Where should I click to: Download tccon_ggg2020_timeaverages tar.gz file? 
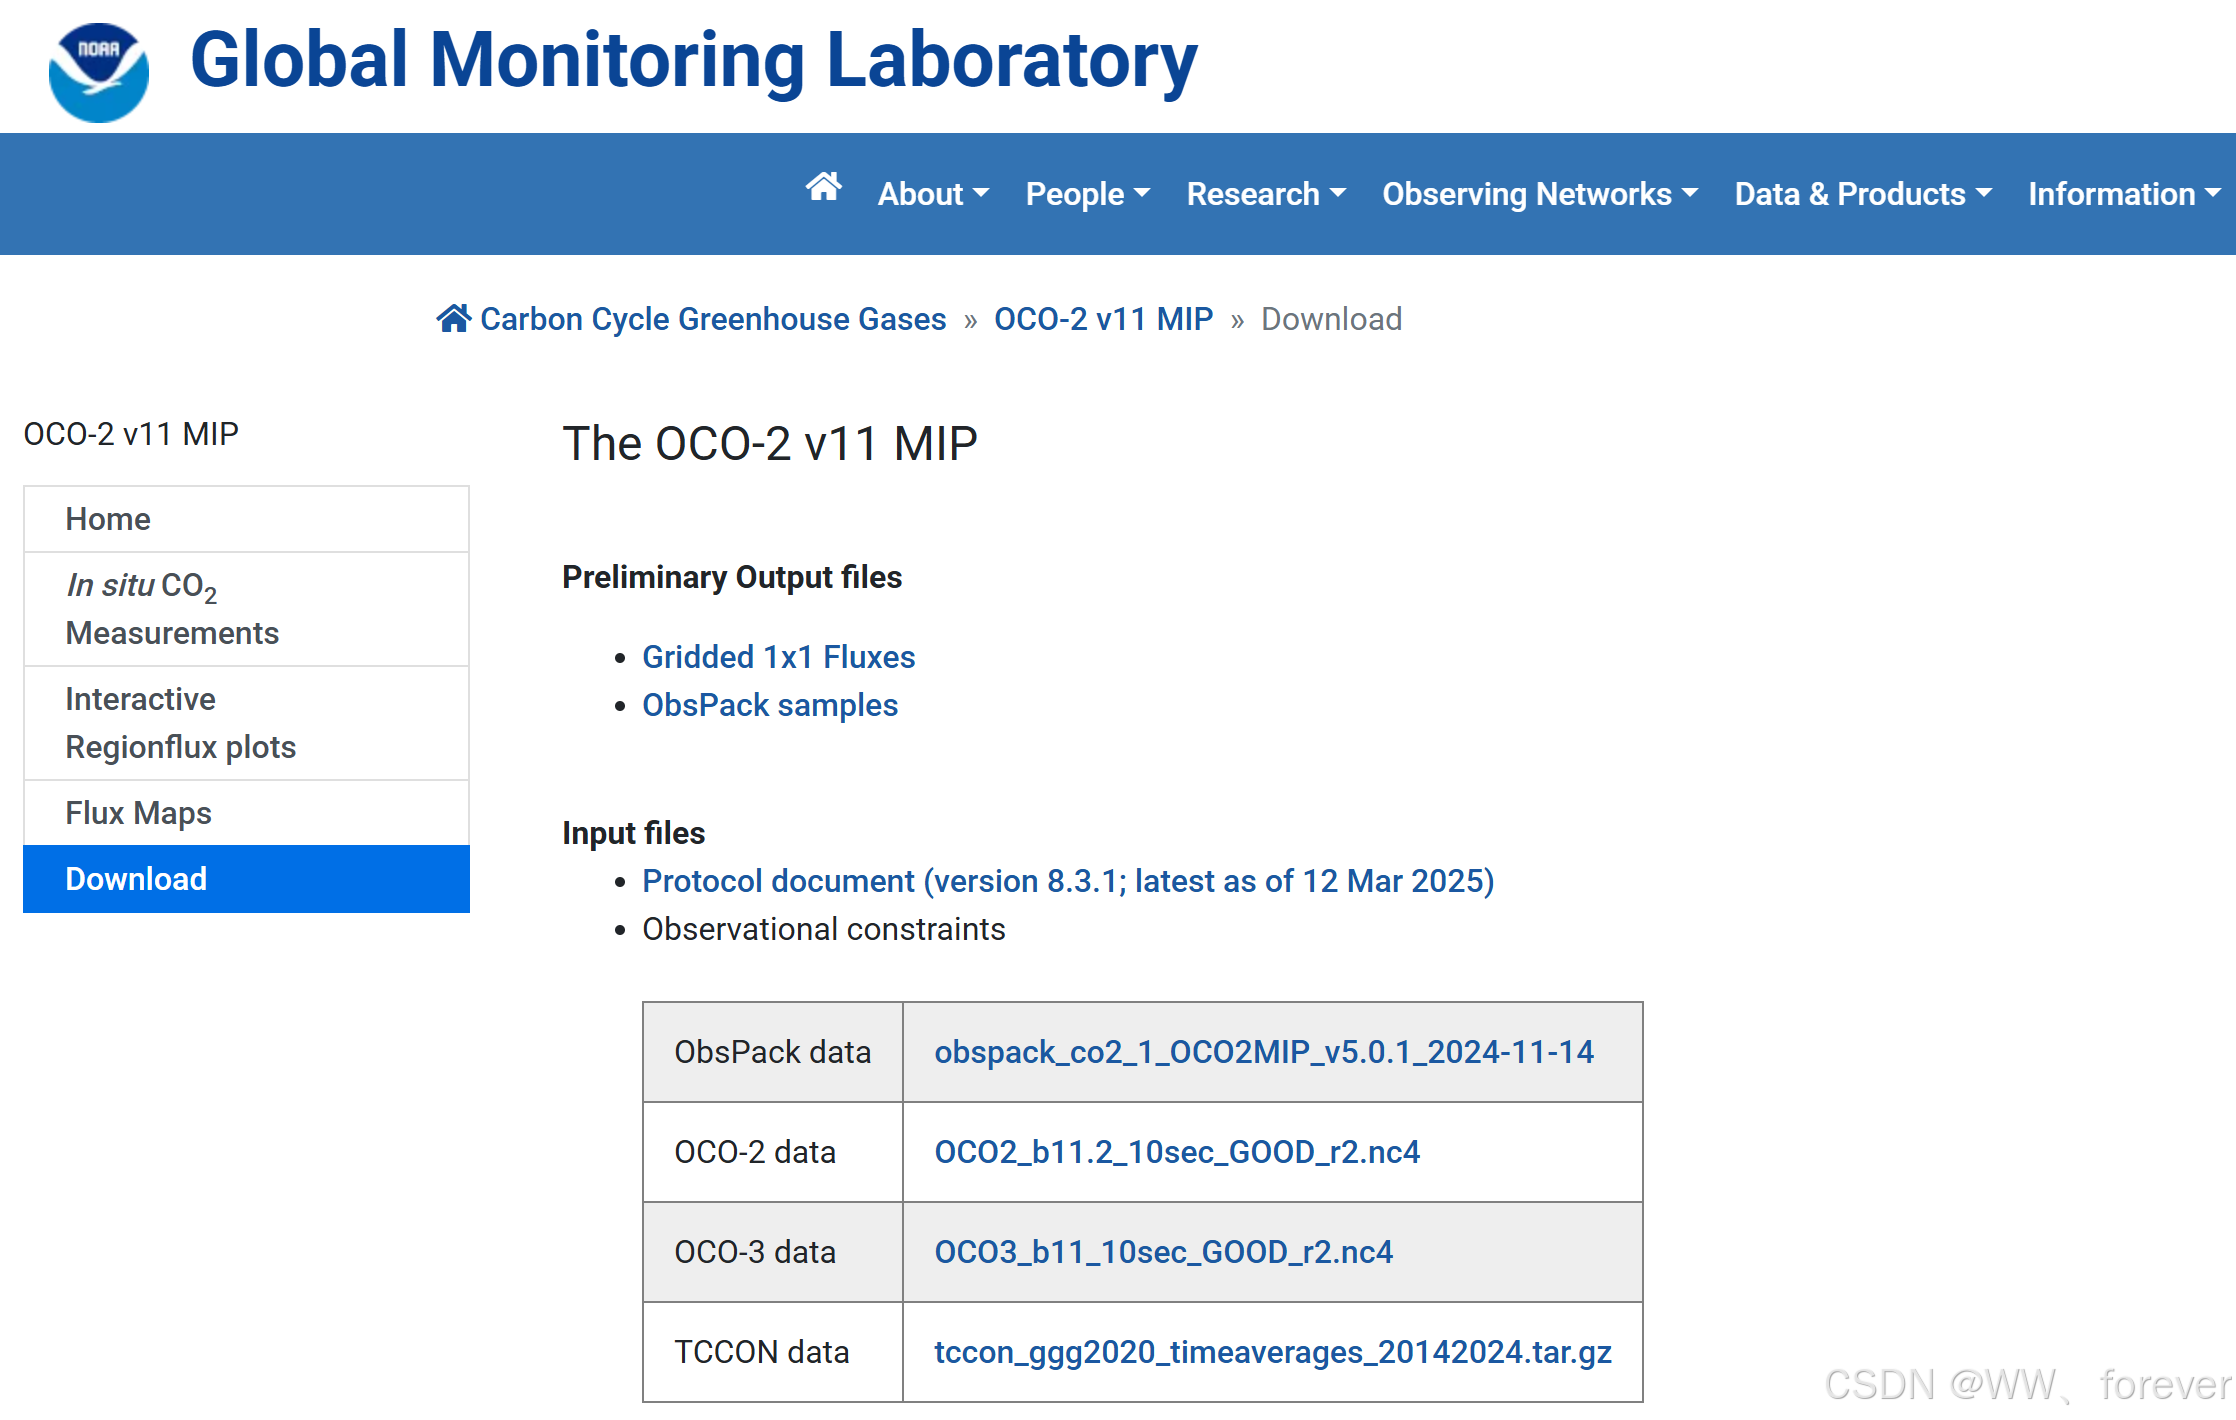(x=1272, y=1352)
